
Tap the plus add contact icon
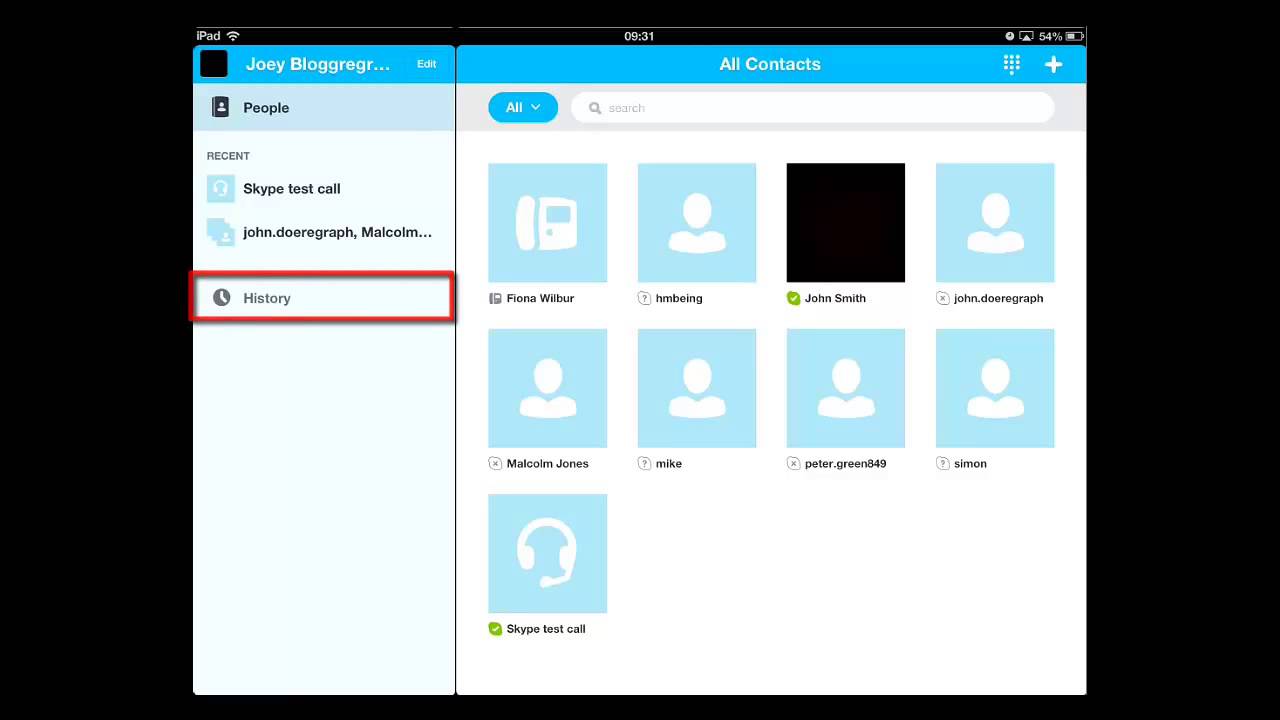pos(1053,64)
